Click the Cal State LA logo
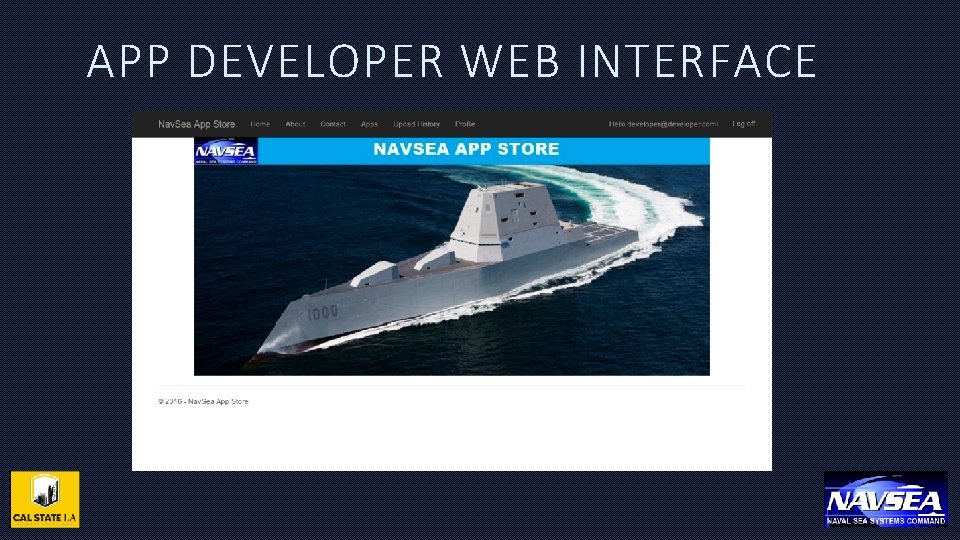 pyautogui.click(x=45, y=500)
